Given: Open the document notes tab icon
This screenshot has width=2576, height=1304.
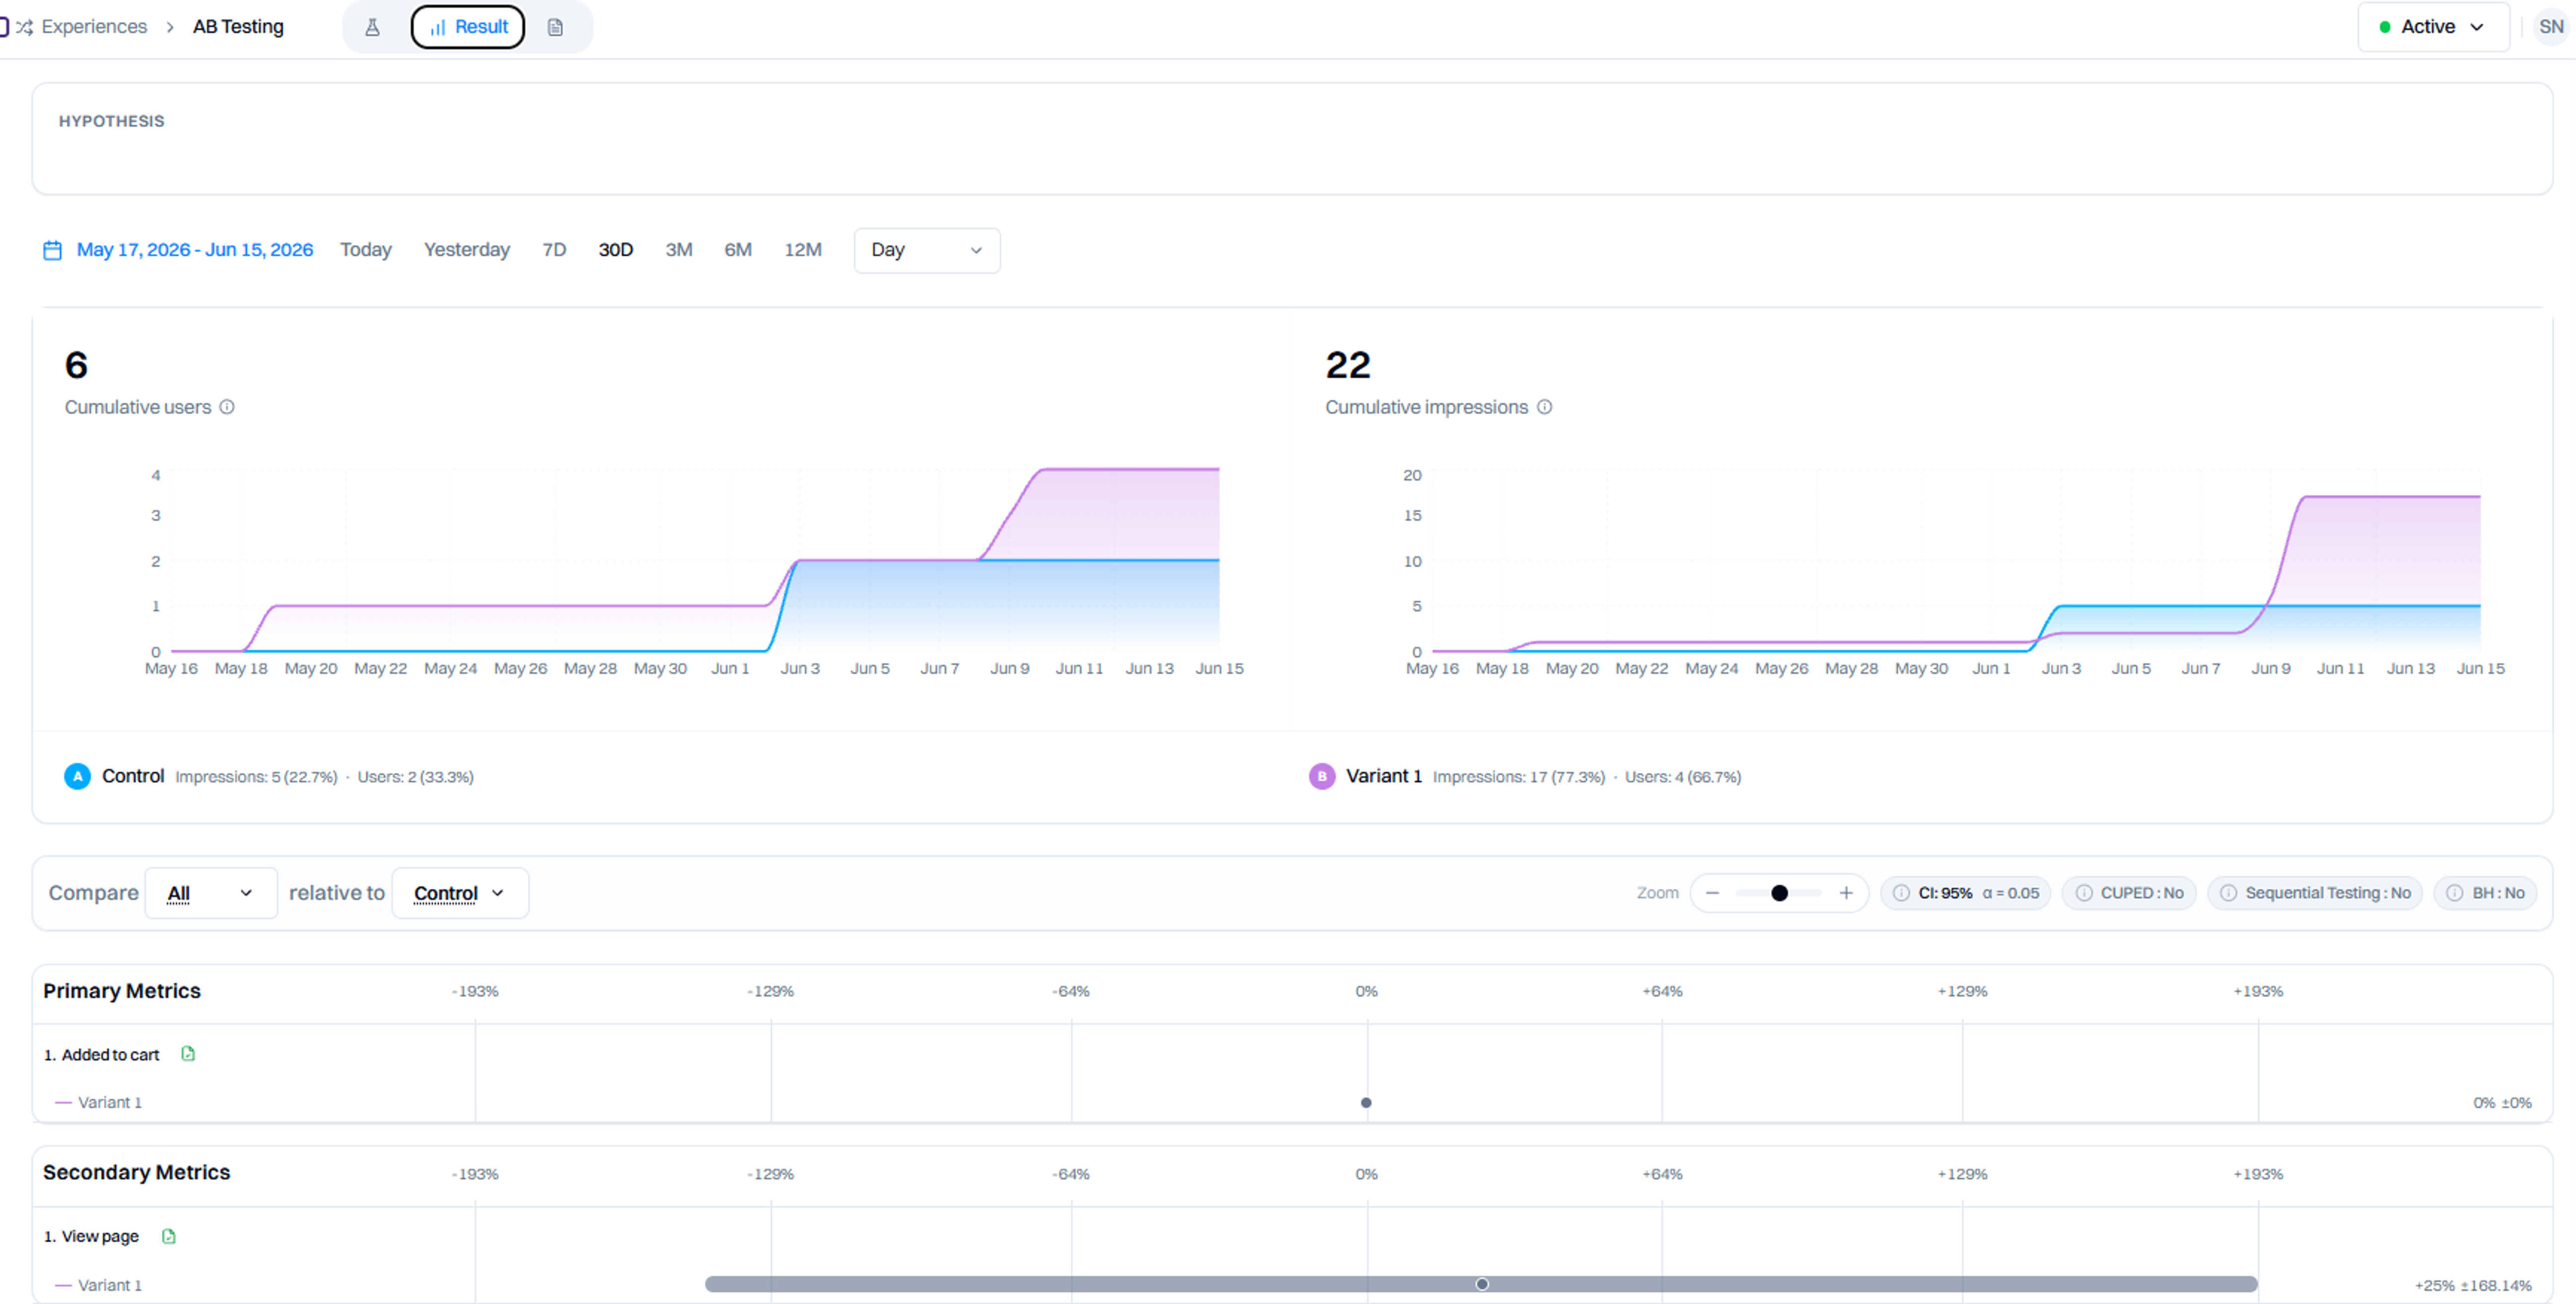Looking at the screenshot, I should (x=555, y=27).
